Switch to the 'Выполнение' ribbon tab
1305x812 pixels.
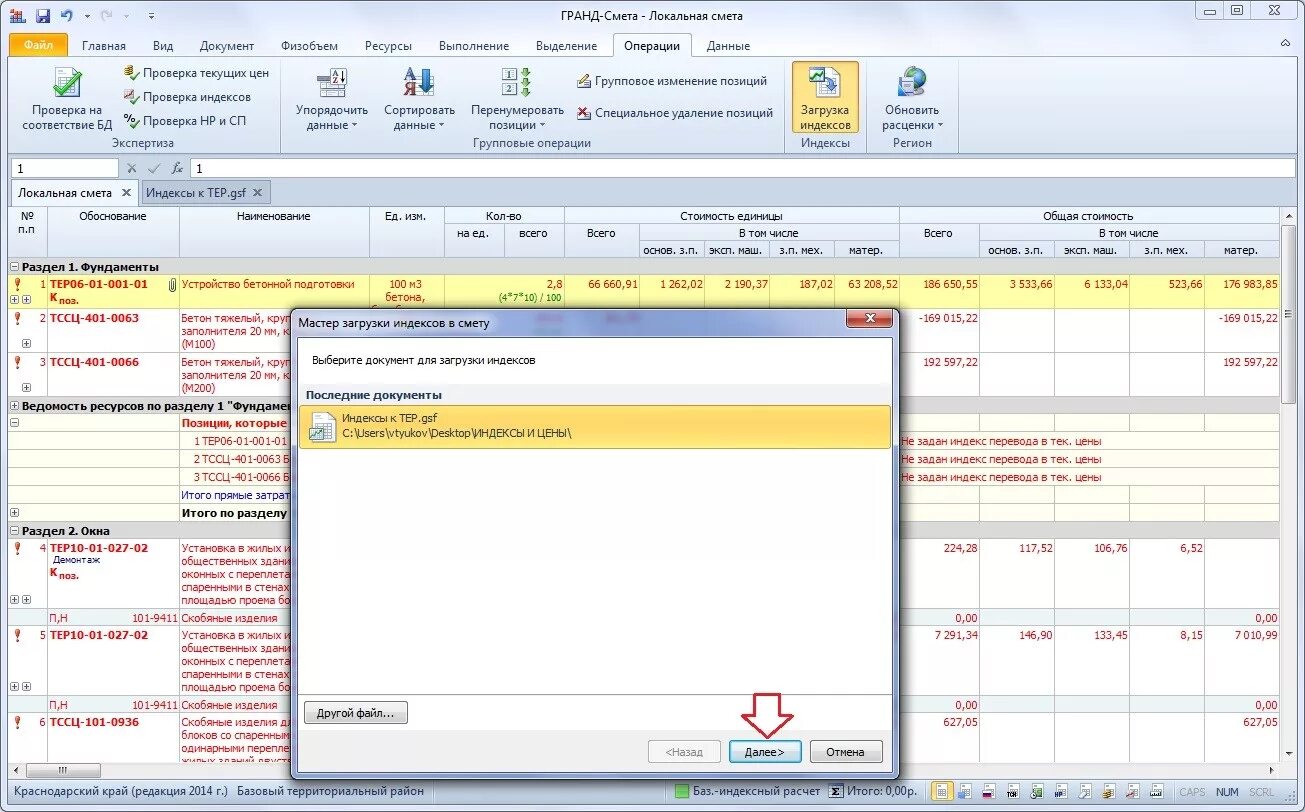pyautogui.click(x=472, y=46)
